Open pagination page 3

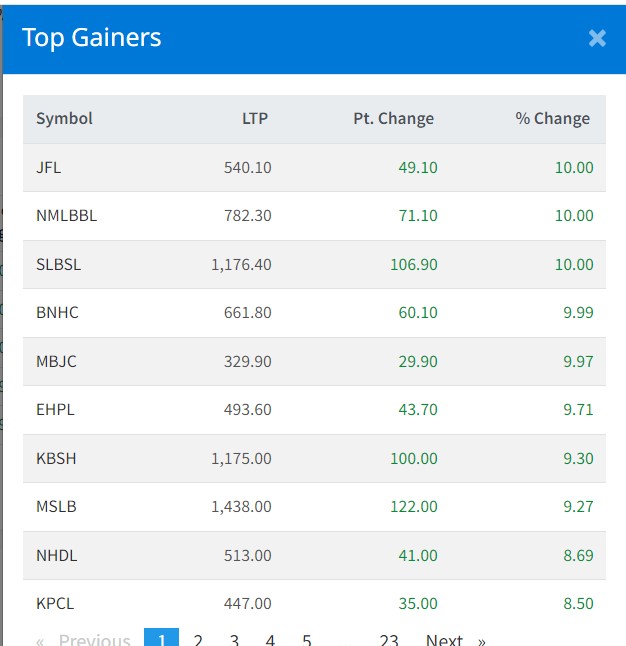tap(234, 640)
